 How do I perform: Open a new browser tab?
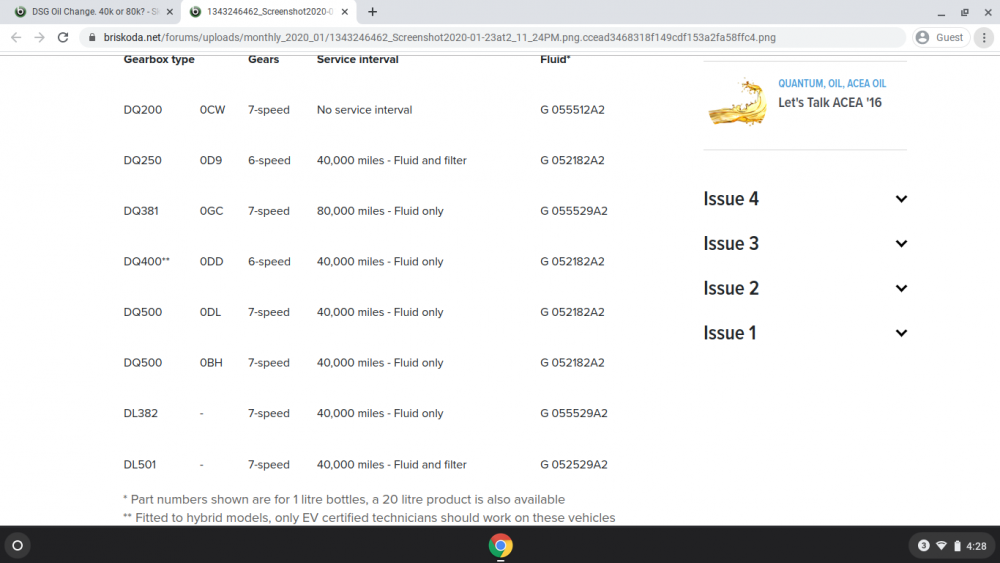(x=372, y=11)
